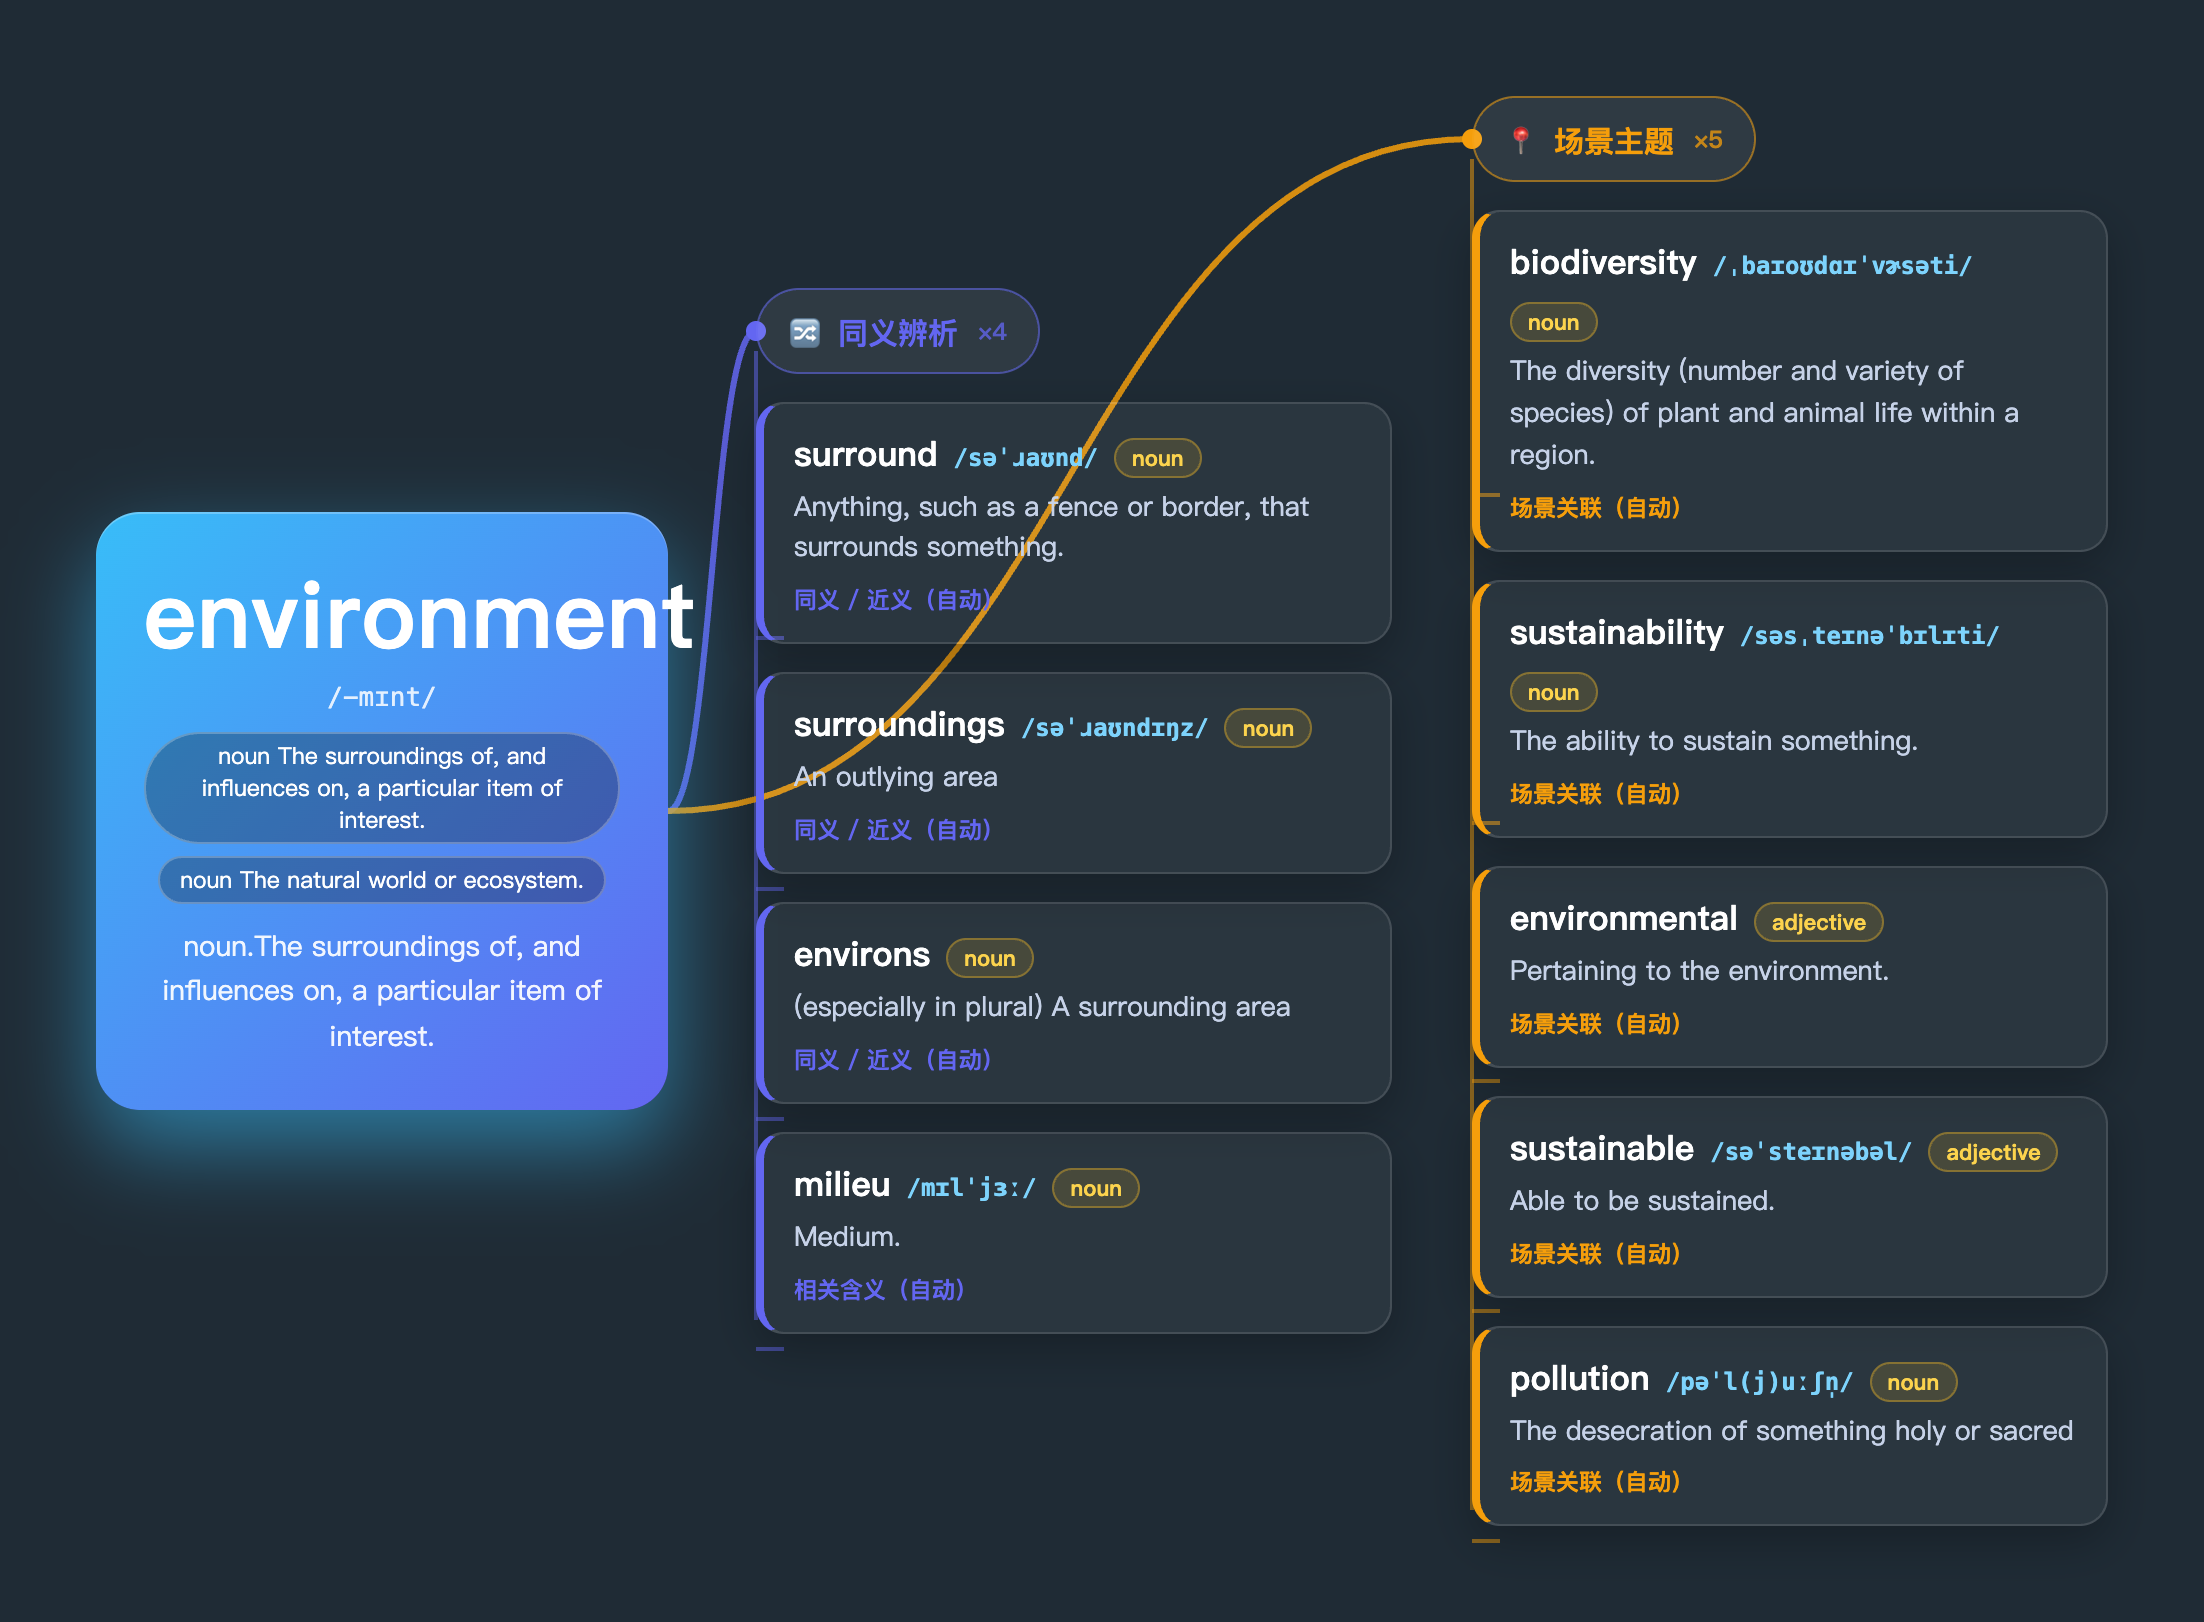Click 场景关联（自动）under sustainability
The height and width of the screenshot is (1622, 2204).
(1595, 794)
